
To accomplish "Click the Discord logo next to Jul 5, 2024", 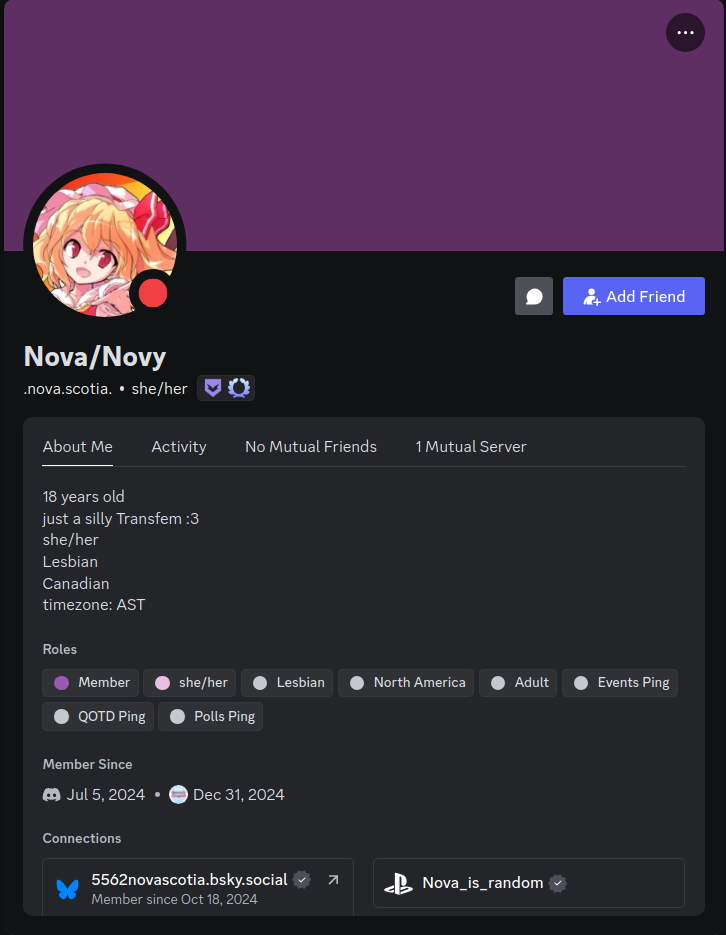I will [x=52, y=794].
